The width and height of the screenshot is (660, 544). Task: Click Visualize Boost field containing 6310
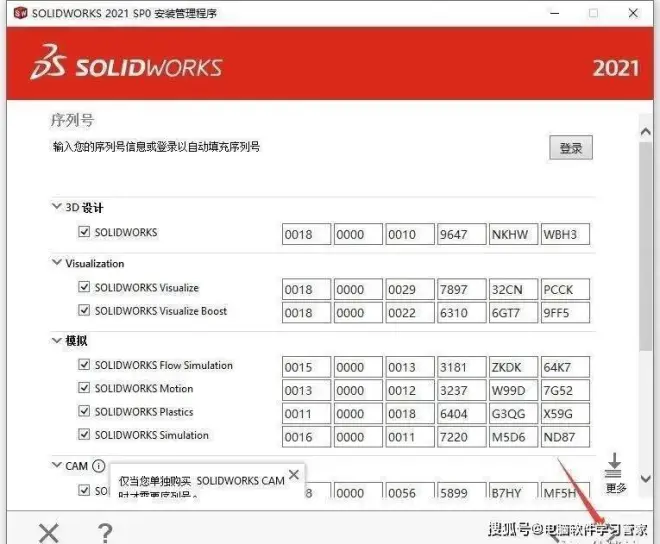[x=461, y=312]
